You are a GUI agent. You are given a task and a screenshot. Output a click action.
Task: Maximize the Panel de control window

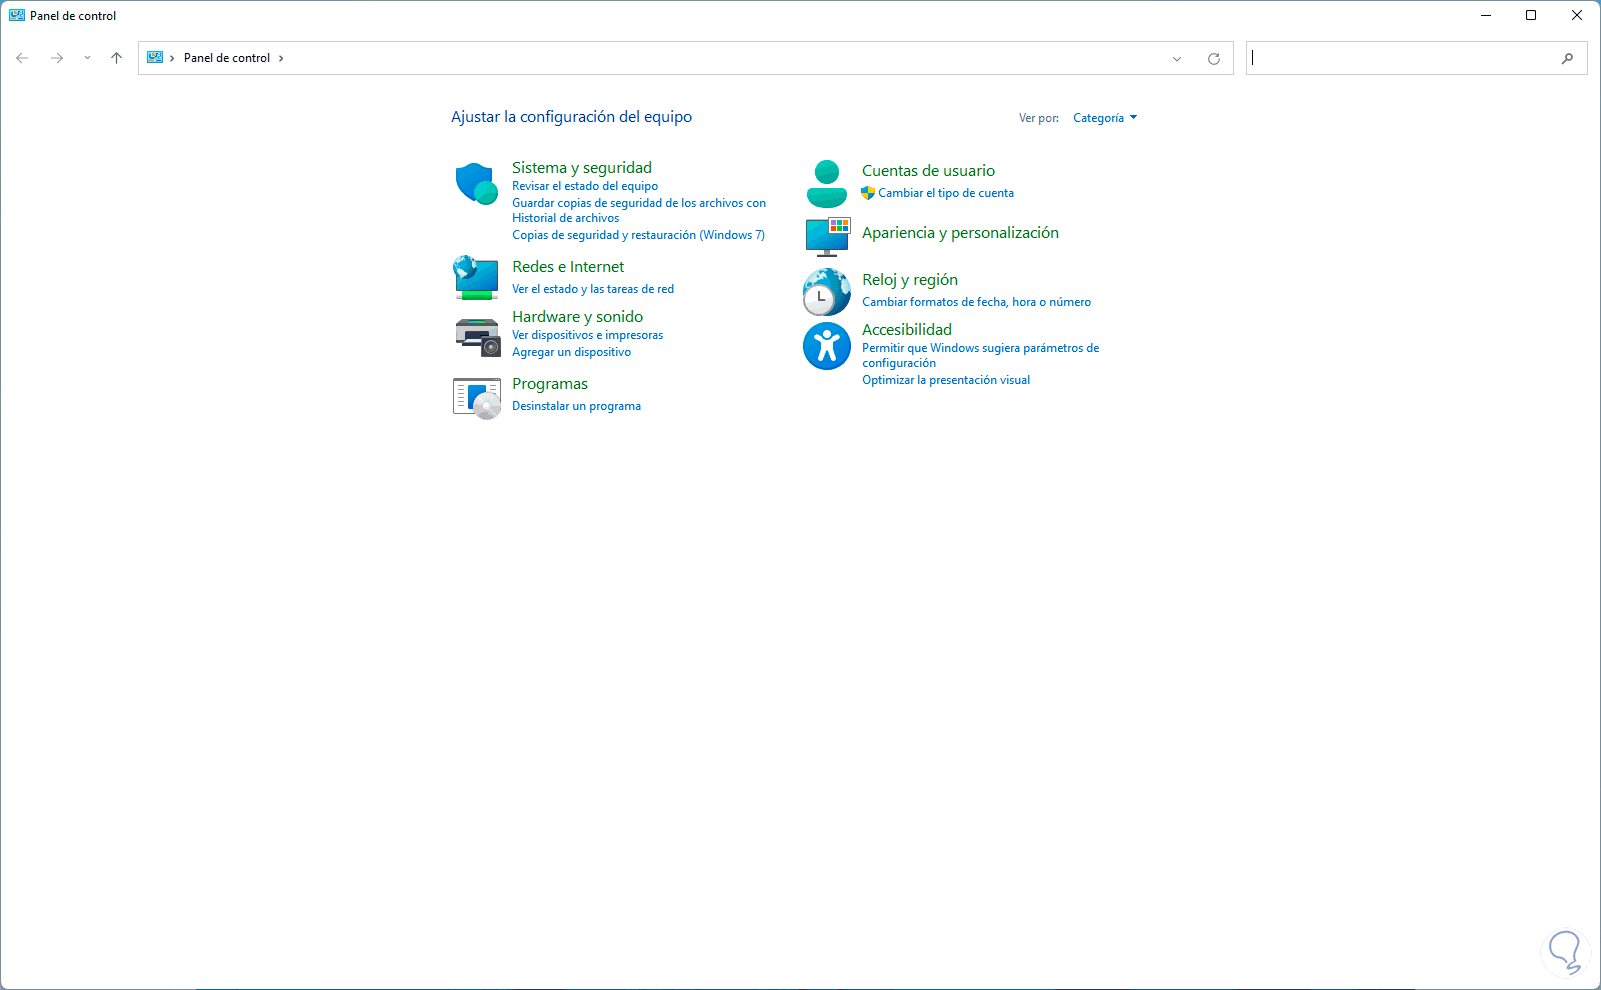pyautogui.click(x=1531, y=16)
